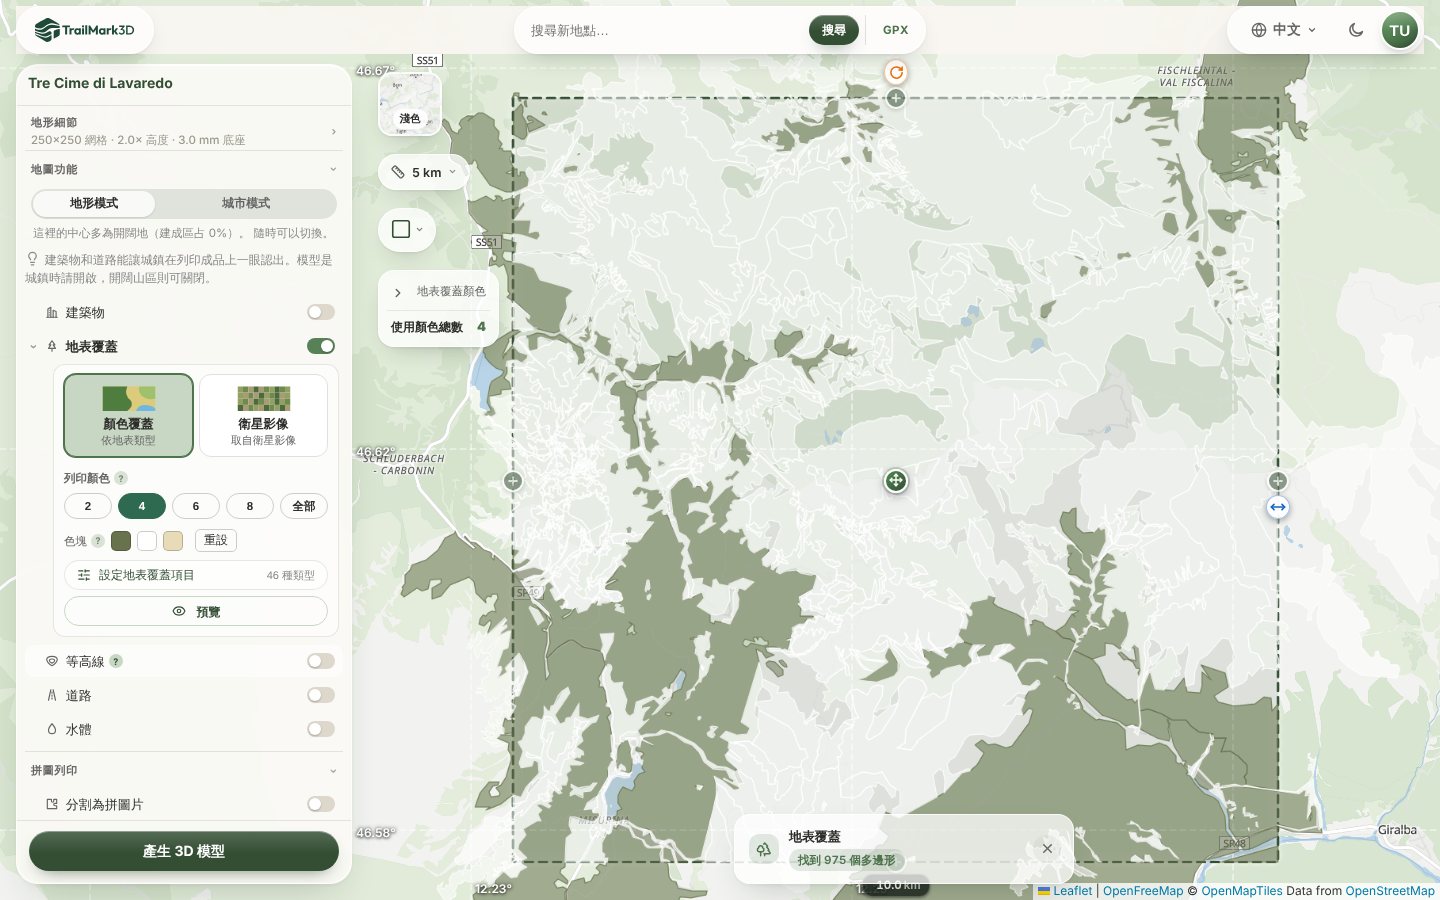
Task: Collapse the 拼圖列印 section
Action: (x=184, y=770)
